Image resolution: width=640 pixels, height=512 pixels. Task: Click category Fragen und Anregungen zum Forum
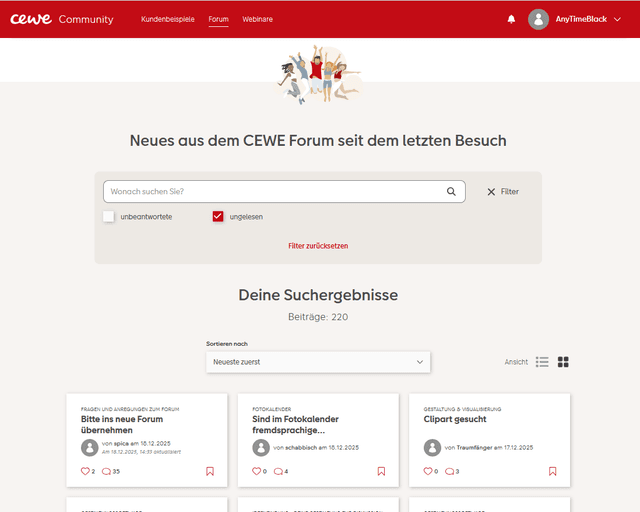point(130,409)
